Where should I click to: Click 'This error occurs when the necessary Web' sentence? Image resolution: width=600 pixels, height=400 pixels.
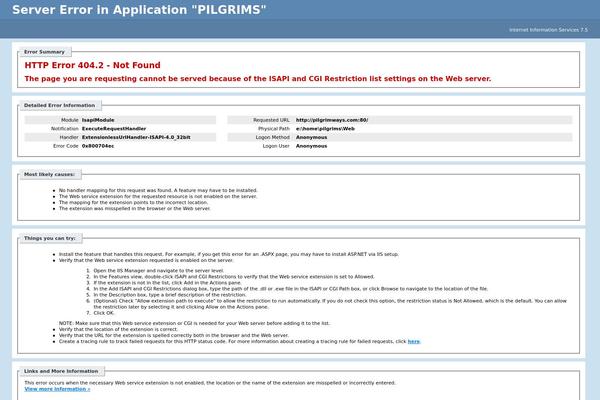[x=210, y=383]
